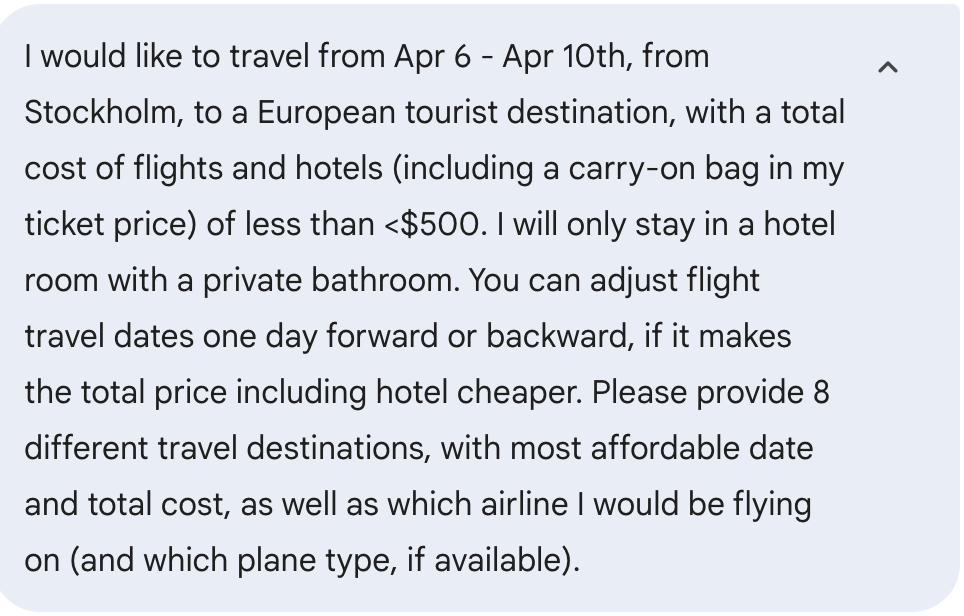The image size is (964, 616).
Task: Click the words "flights and hotels"
Action: coord(247,168)
